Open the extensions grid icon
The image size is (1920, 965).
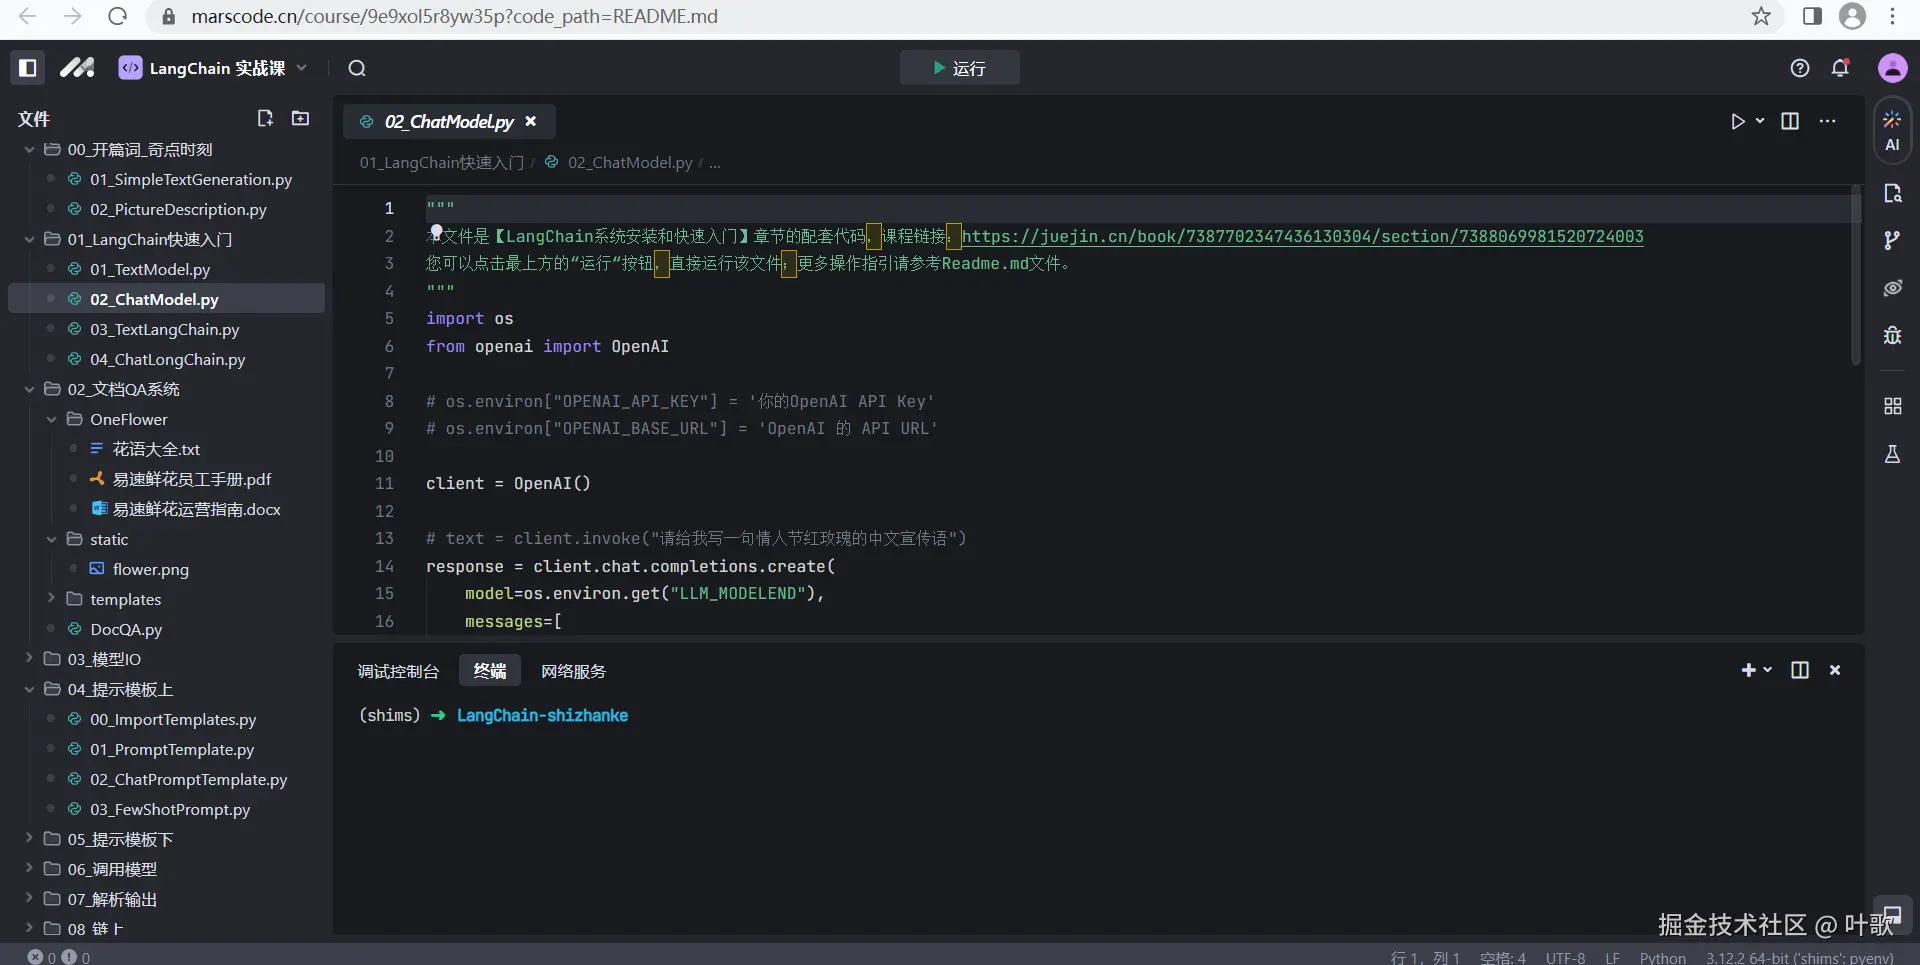(x=1892, y=406)
